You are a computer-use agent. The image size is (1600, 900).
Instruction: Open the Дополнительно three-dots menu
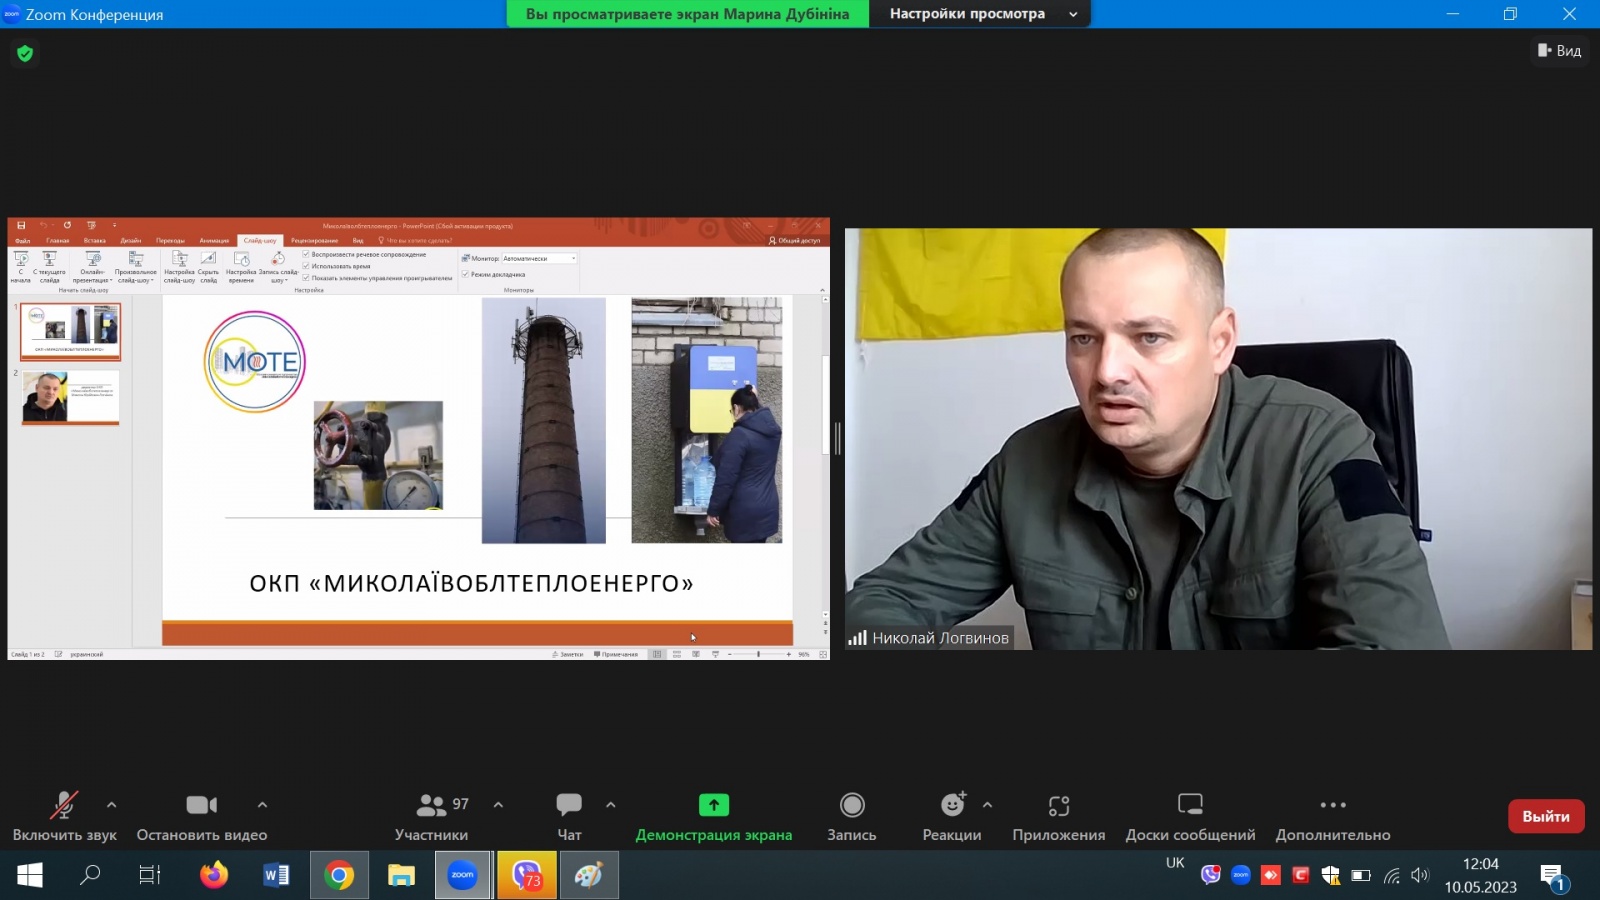pos(1333,805)
